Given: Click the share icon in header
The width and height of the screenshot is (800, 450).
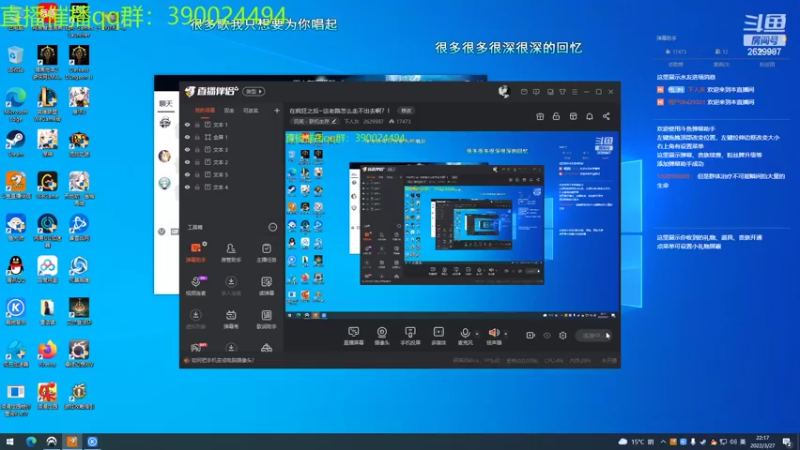Looking at the screenshot, I should point(606,116).
